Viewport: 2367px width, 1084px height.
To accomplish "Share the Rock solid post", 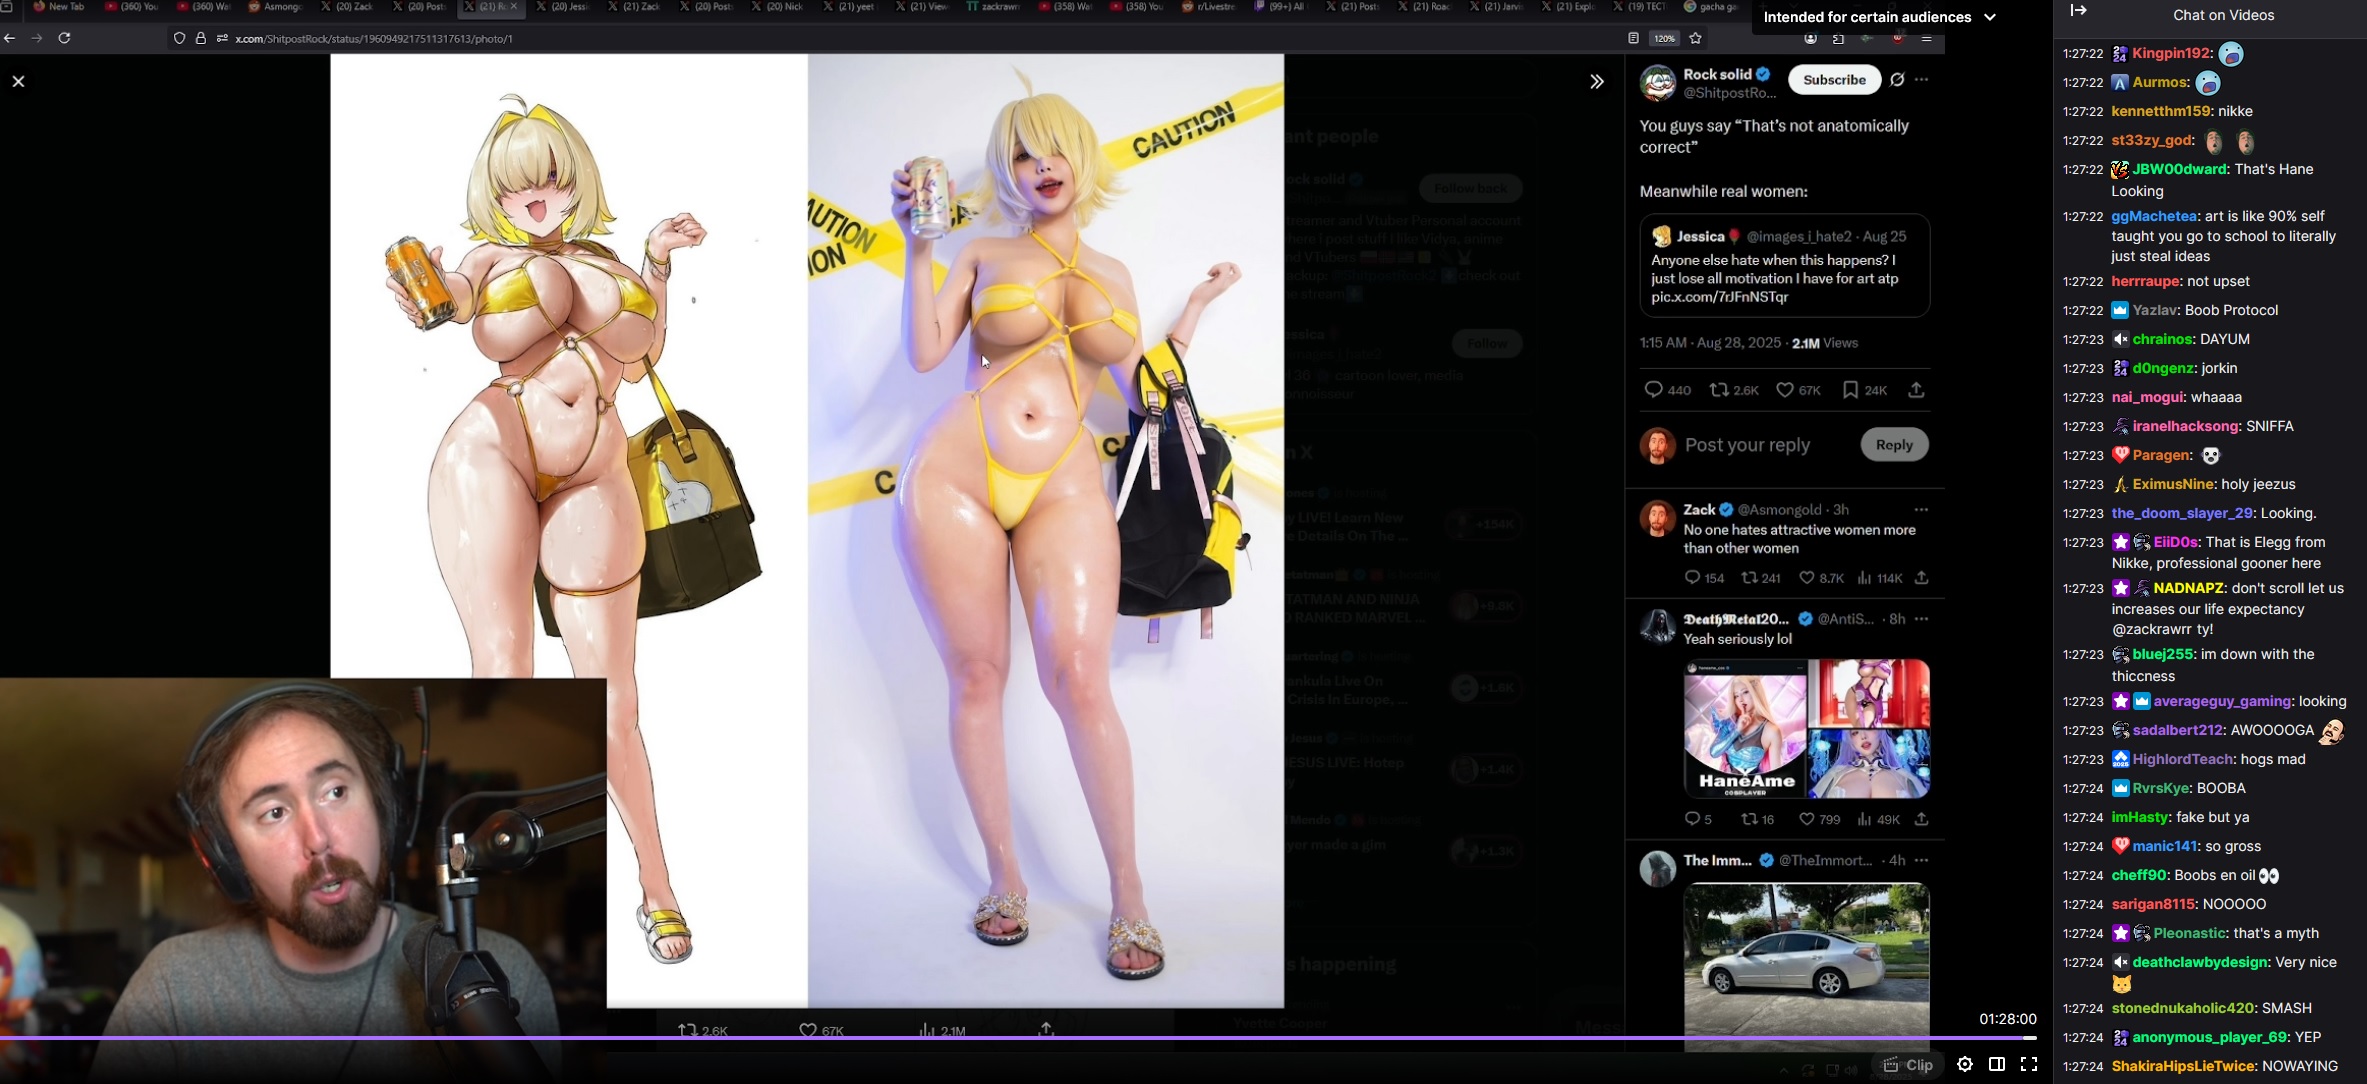I will 1916,390.
